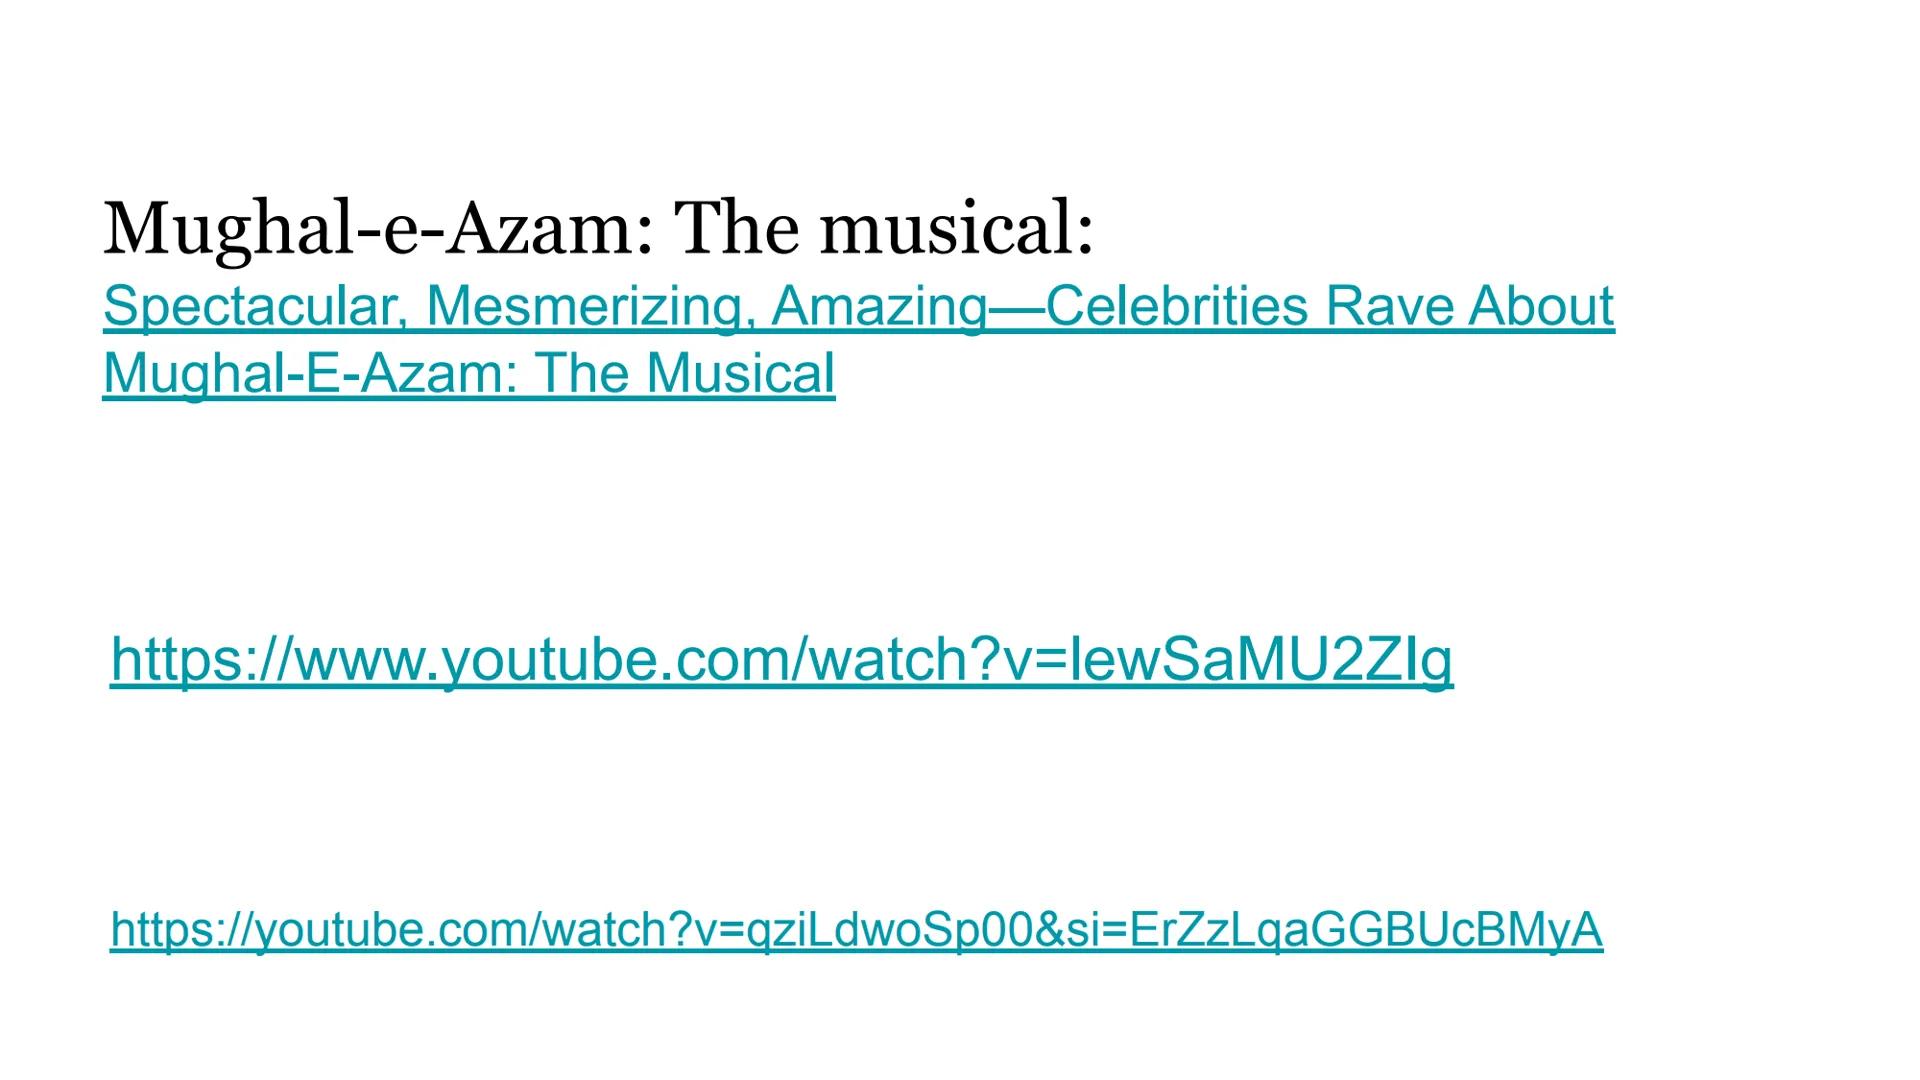
Task: Click the word 'Celebrities' in the link
Action: tap(1175, 306)
